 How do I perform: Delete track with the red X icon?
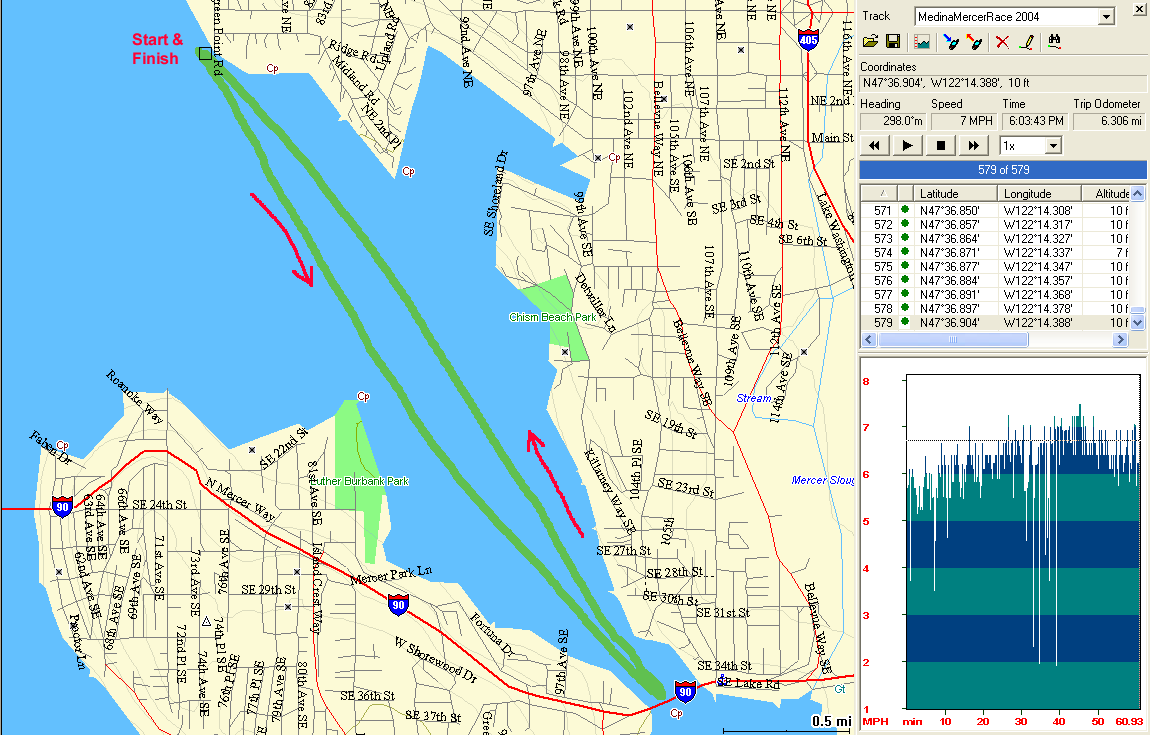1002,42
